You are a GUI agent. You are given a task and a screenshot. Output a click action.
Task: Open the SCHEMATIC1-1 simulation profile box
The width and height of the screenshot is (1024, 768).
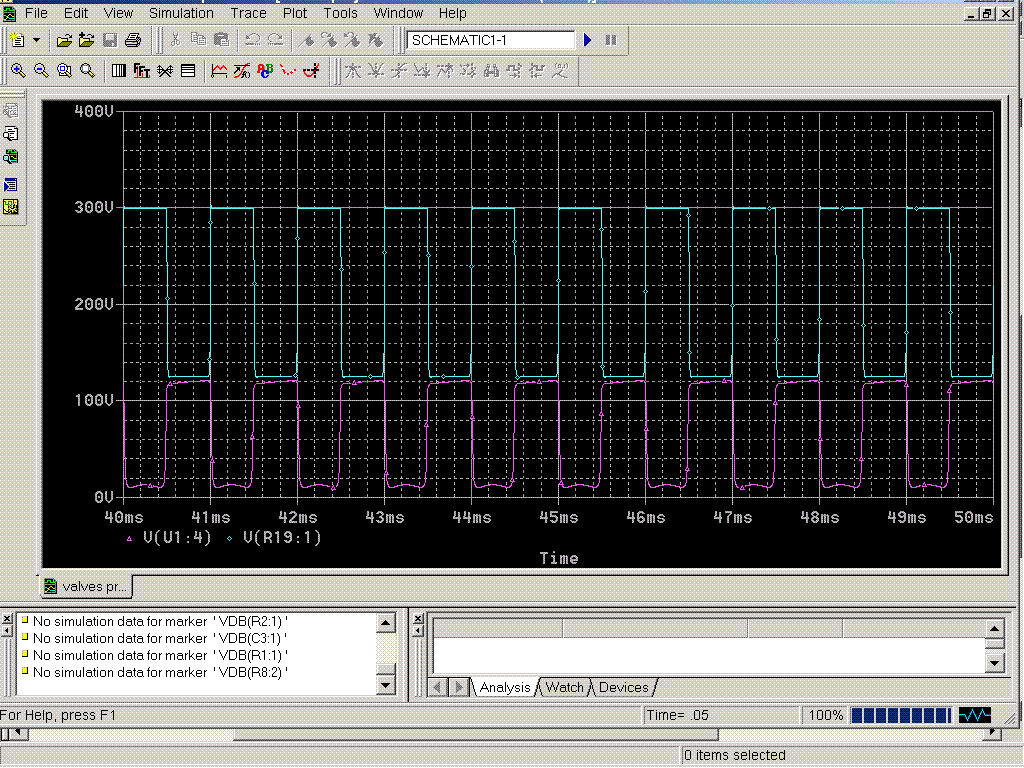[x=491, y=40]
